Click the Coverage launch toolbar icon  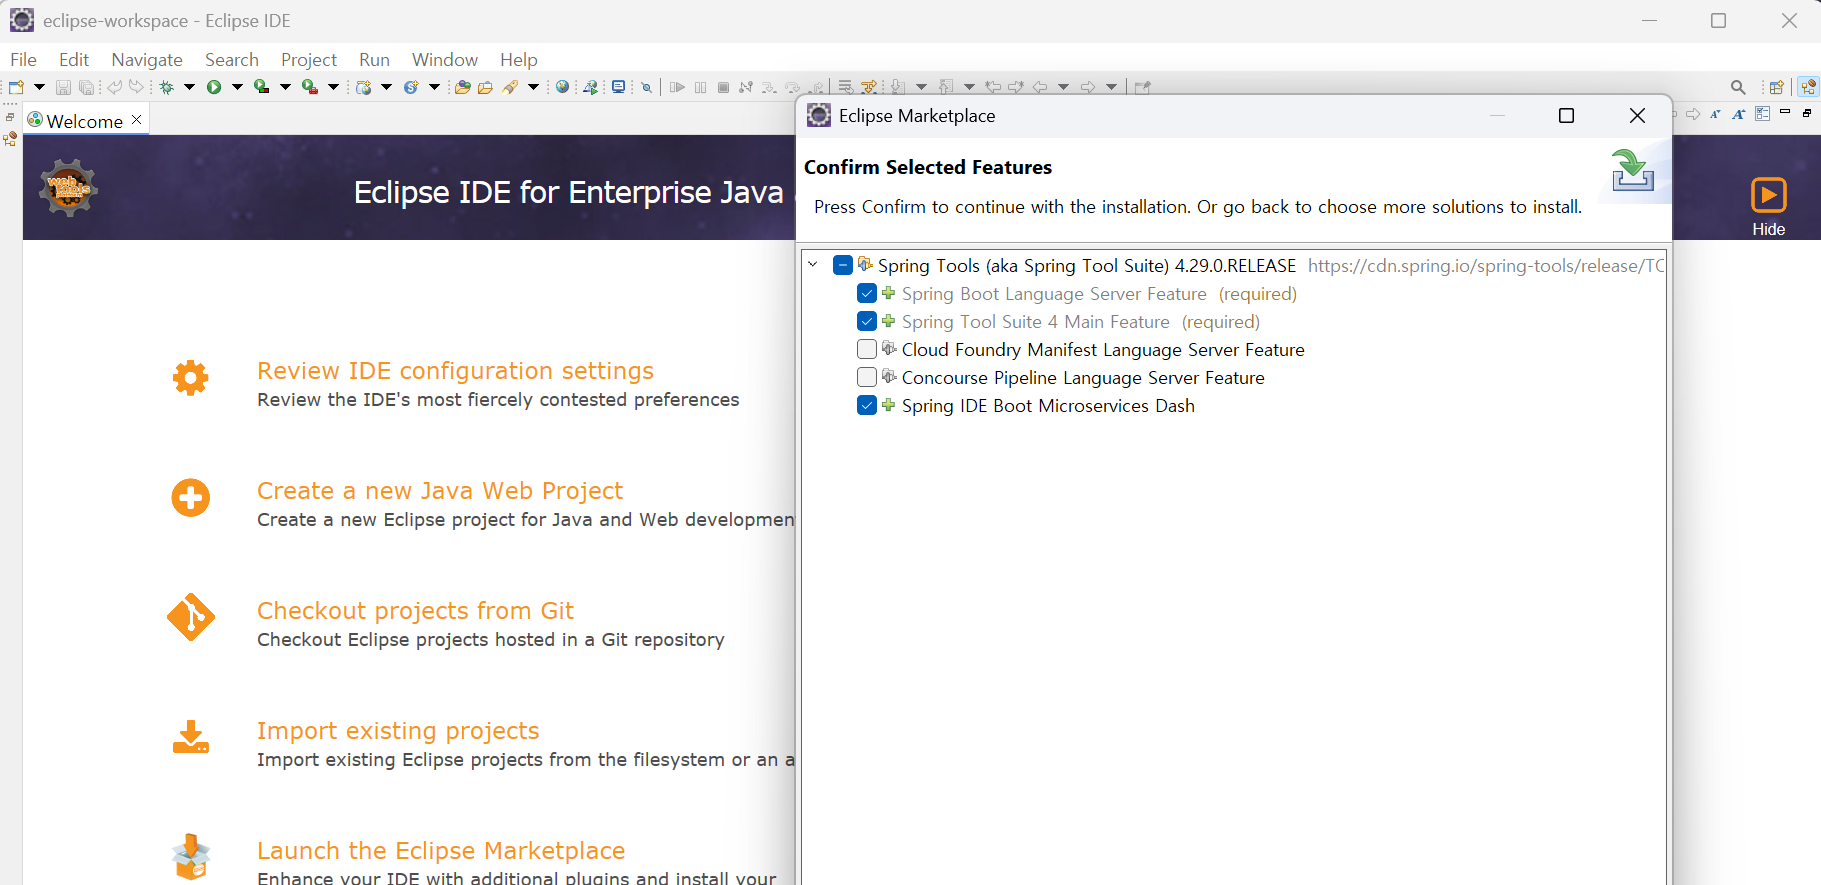pyautogui.click(x=262, y=87)
